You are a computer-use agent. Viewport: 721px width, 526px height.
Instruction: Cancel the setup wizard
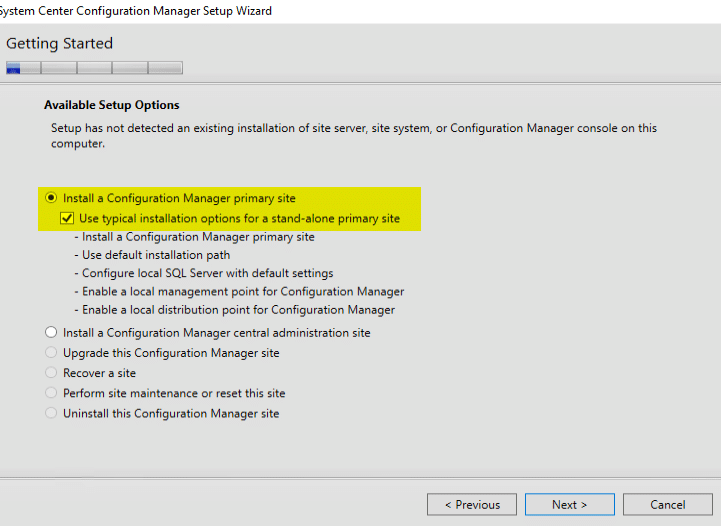coord(667,504)
